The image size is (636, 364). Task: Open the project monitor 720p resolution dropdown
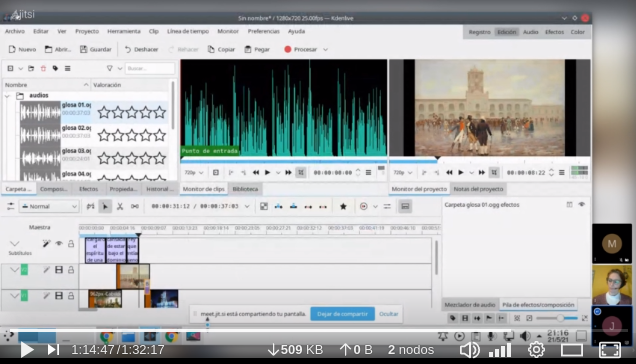402,172
